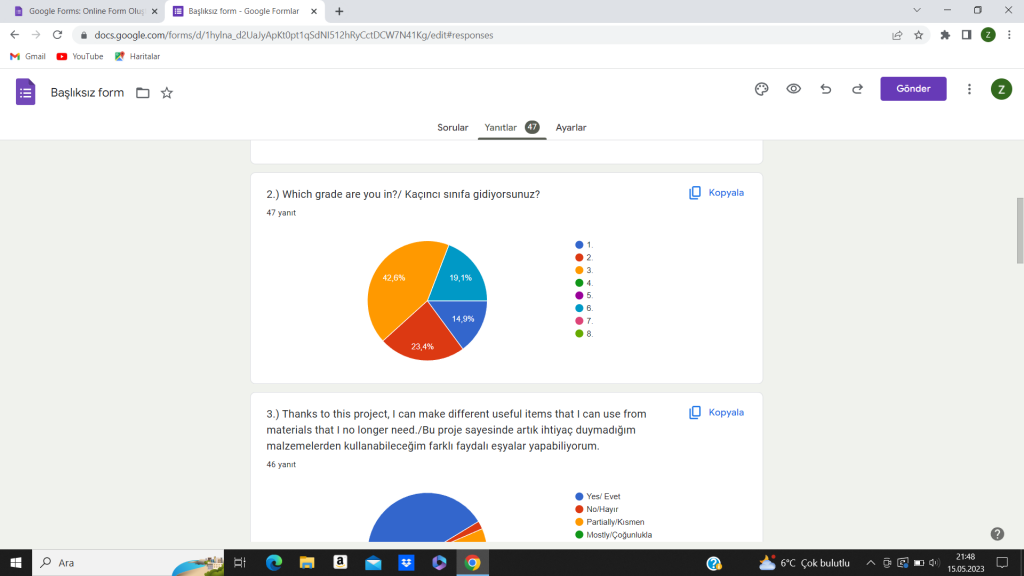Open the theme customization palette

(x=761, y=89)
